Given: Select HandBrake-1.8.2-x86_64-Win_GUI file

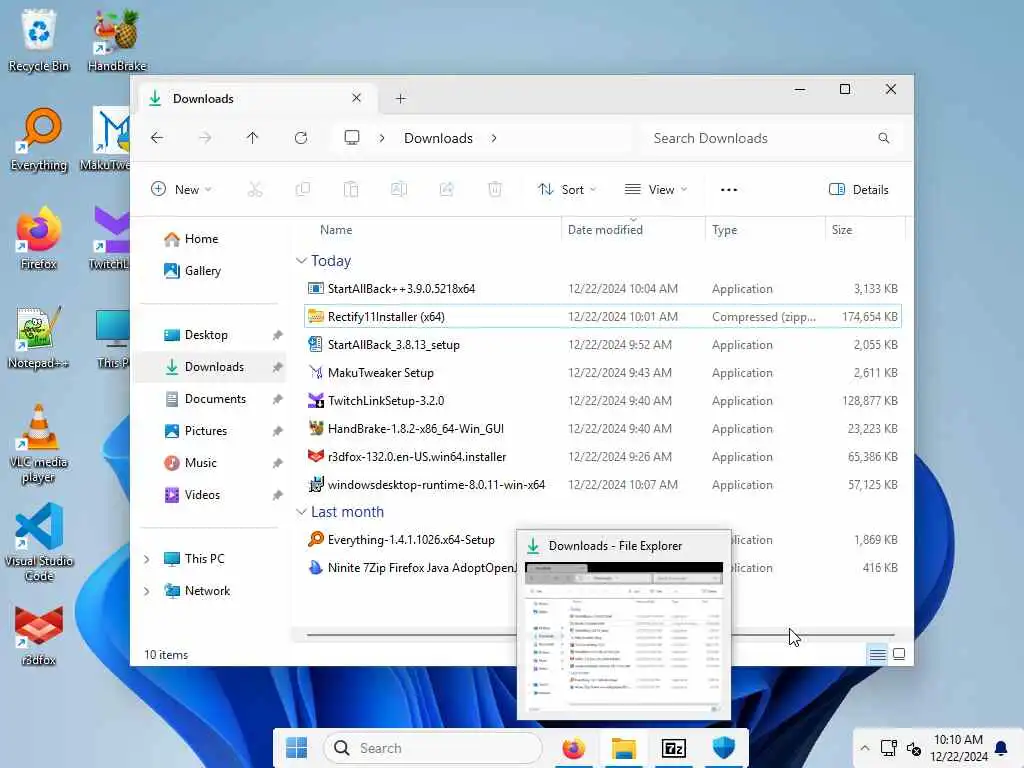Looking at the screenshot, I should (603, 429).
